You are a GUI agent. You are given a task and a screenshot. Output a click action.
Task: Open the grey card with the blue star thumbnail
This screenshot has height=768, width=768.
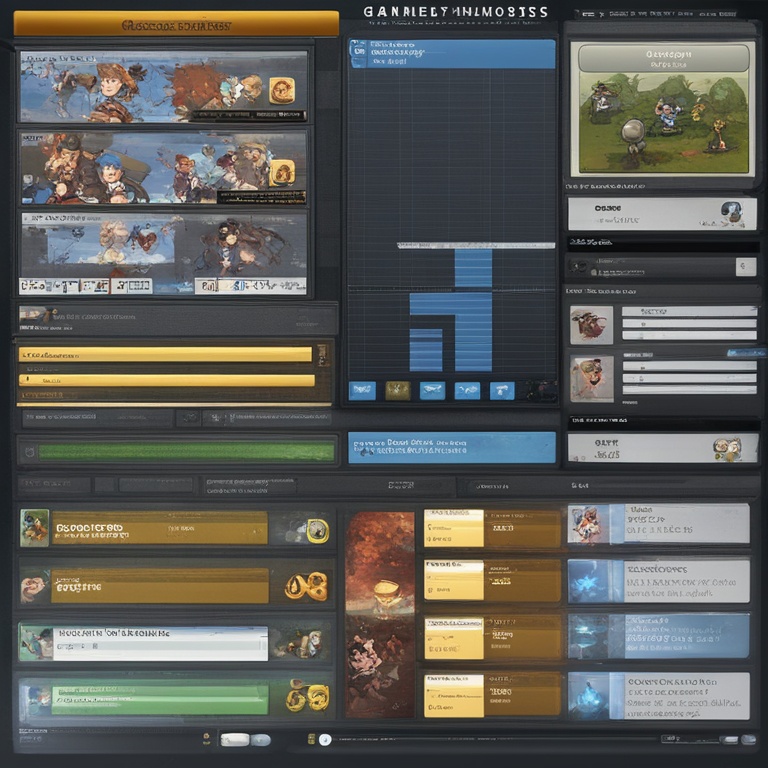tap(659, 581)
